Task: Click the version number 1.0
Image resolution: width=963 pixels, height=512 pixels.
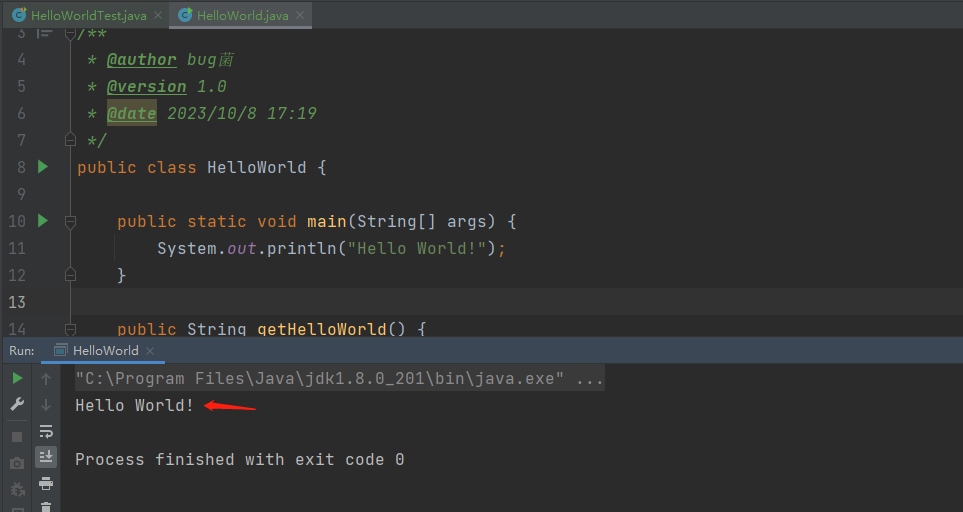Action: coord(211,87)
